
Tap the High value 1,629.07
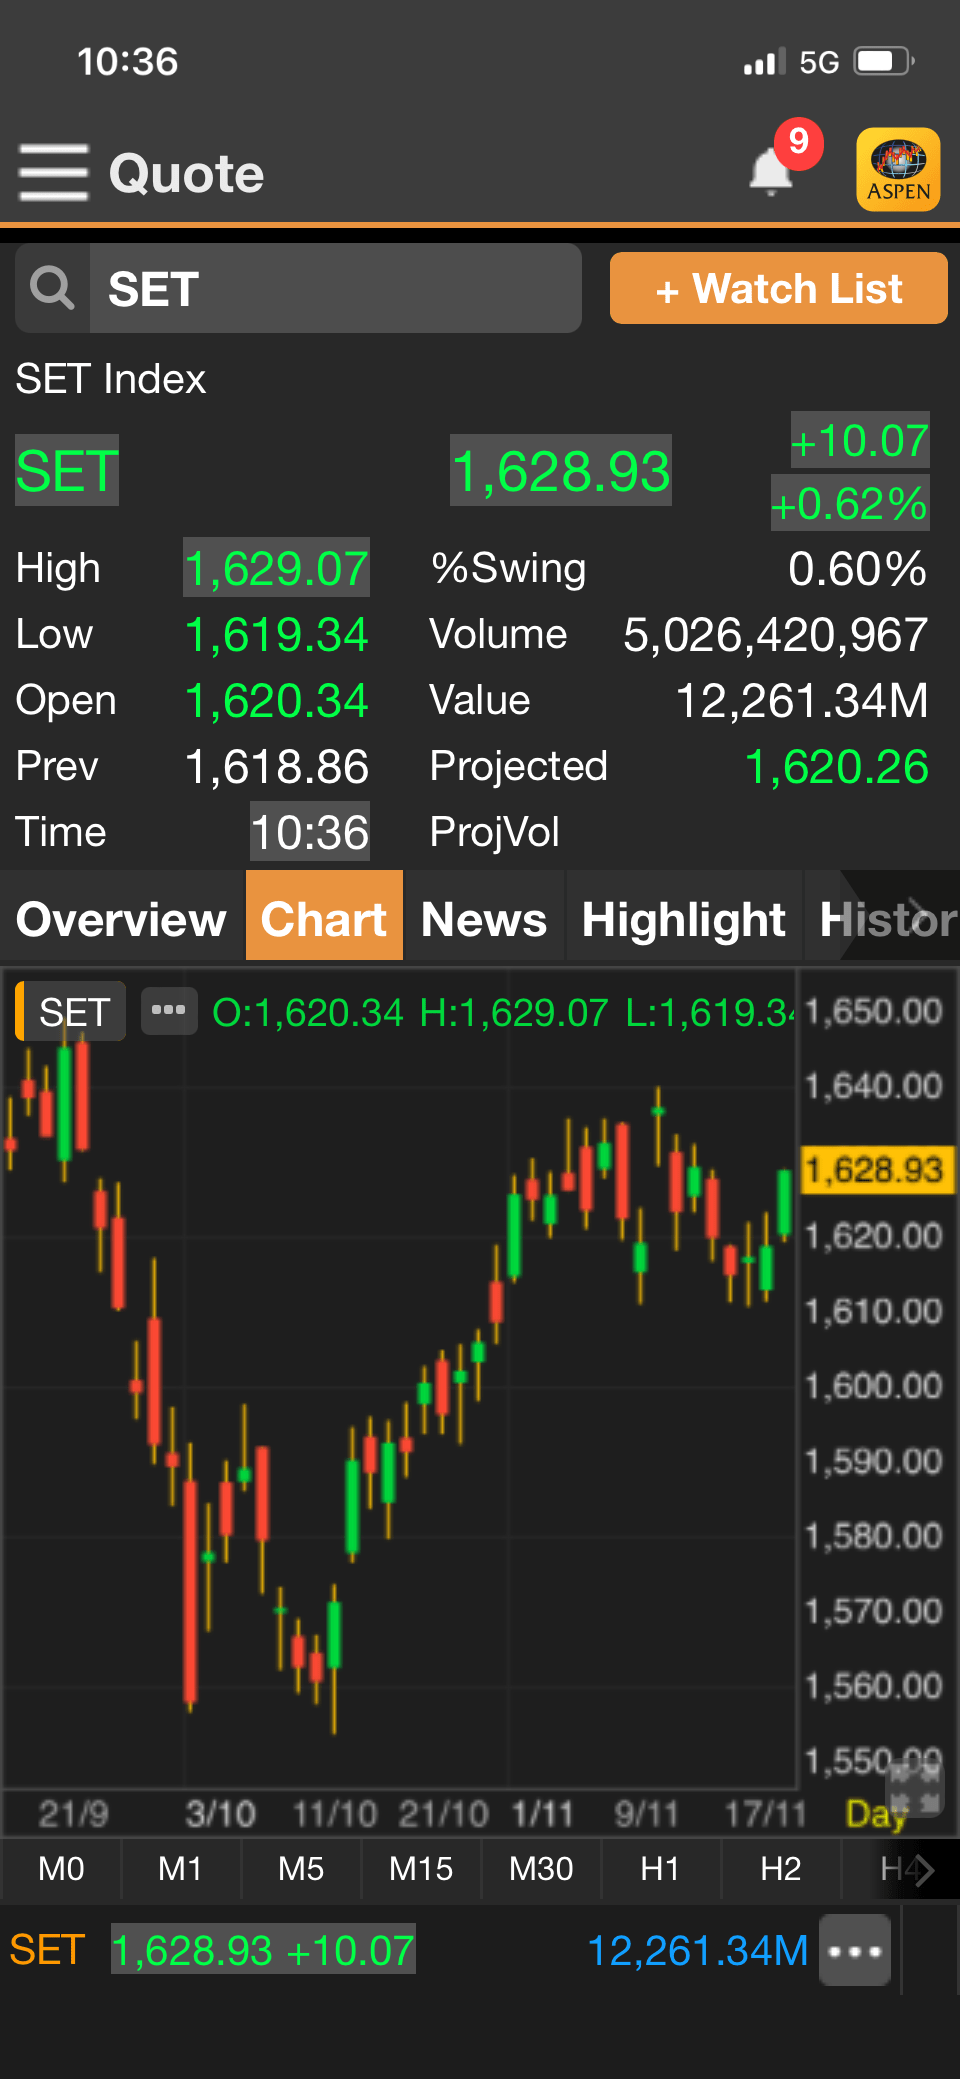tap(277, 568)
